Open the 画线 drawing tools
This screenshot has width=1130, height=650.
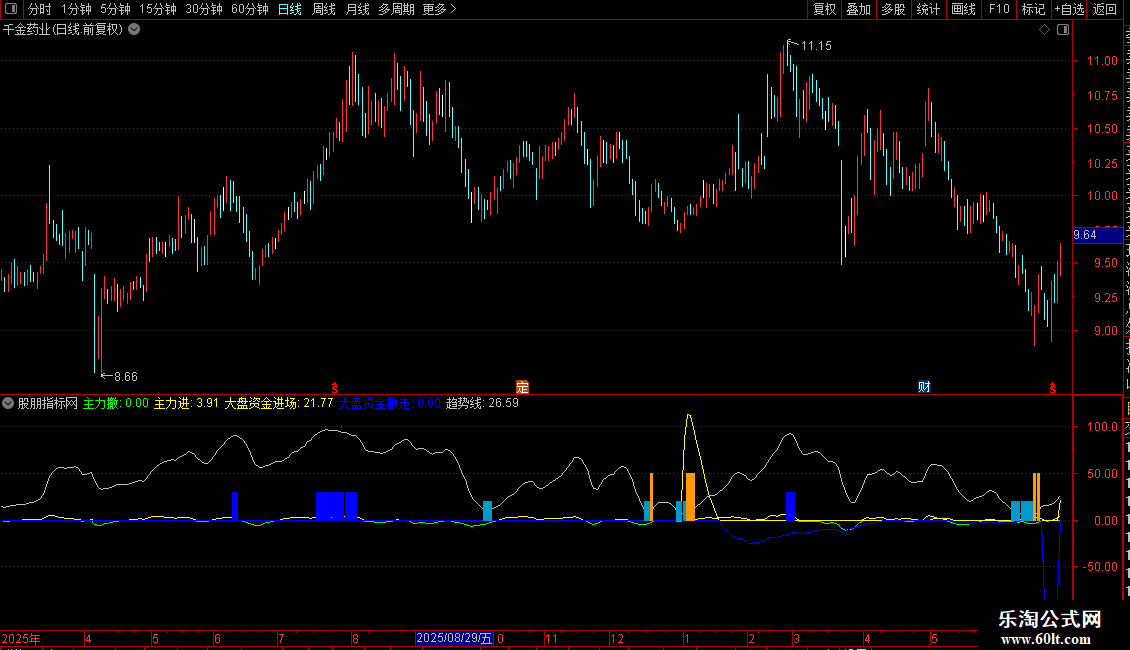[963, 9]
